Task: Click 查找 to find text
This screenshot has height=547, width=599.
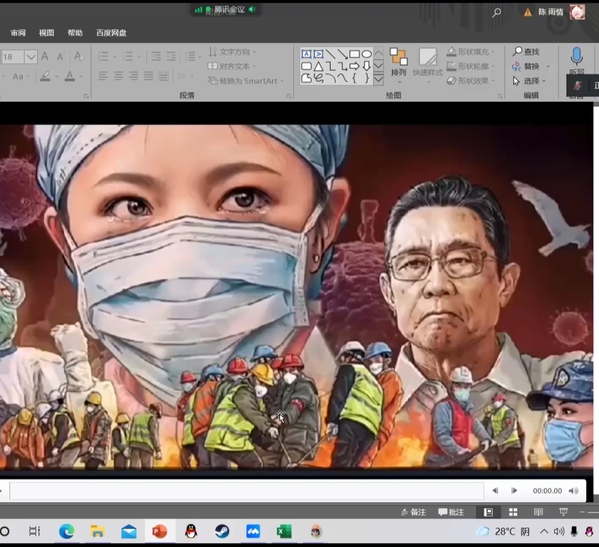Action: (x=526, y=51)
